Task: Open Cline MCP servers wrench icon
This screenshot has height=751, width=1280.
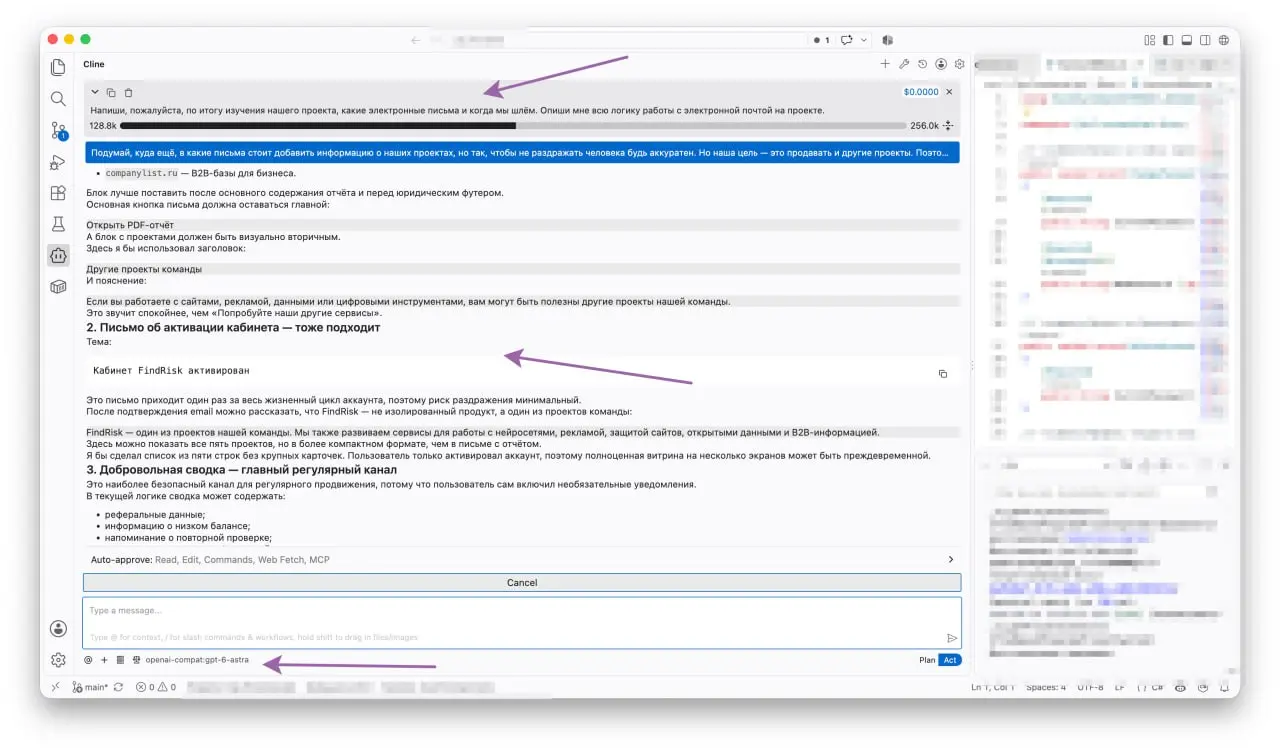Action: (904, 64)
